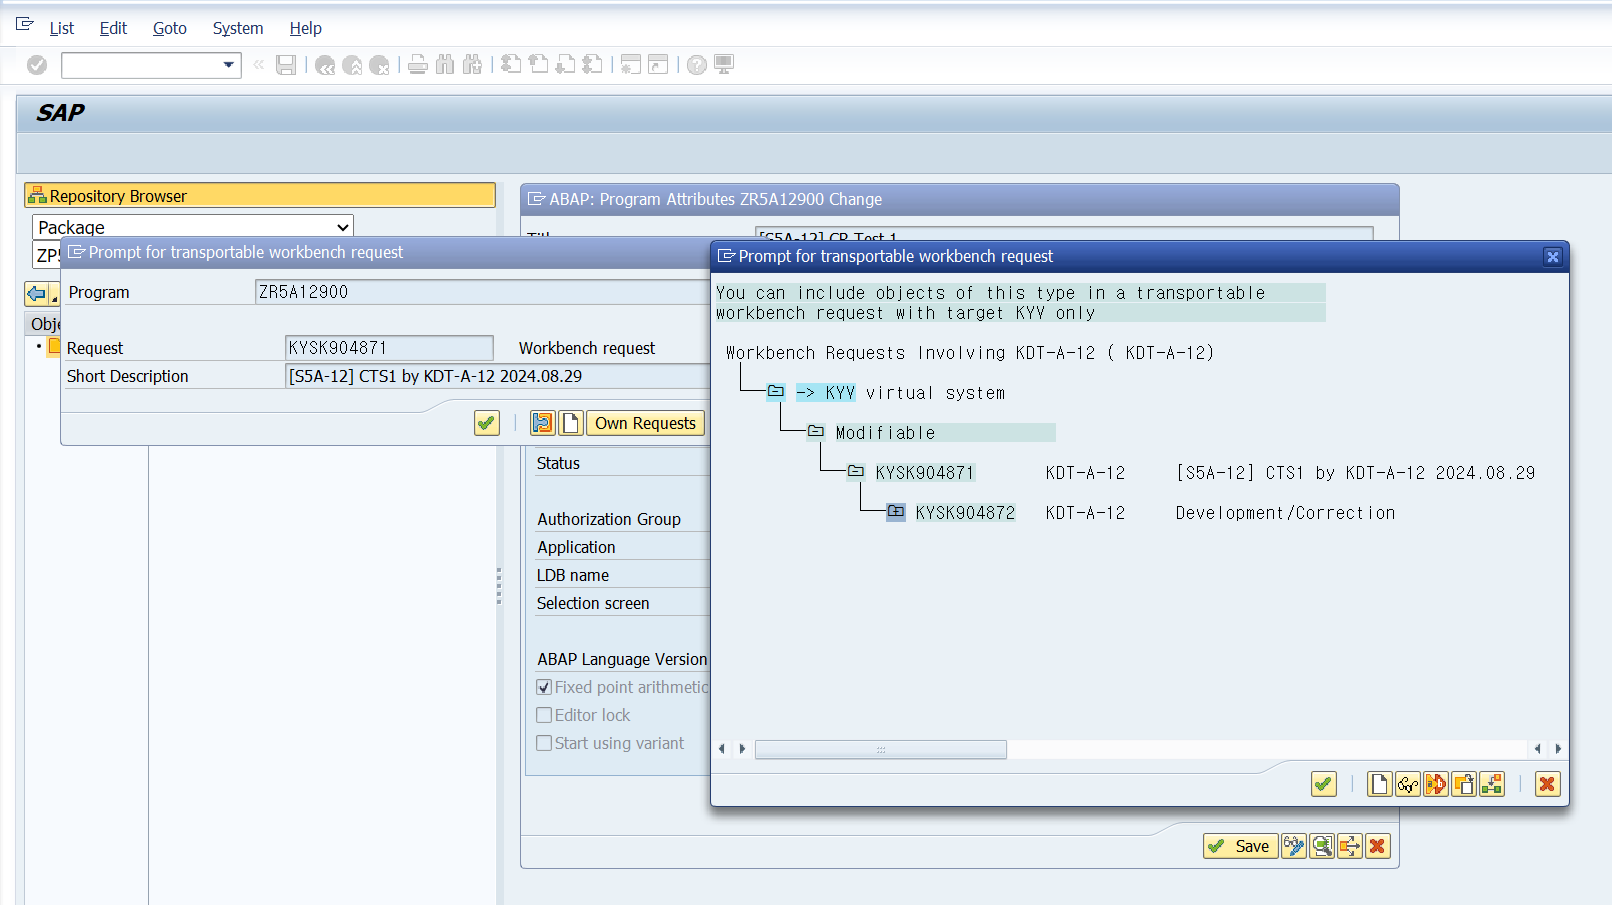Click the Save button in Program Attributes

tap(1240, 846)
